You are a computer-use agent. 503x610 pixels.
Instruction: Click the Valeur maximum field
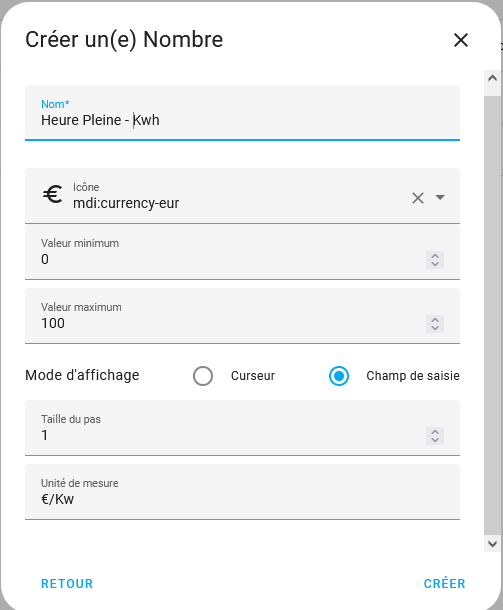click(x=242, y=316)
